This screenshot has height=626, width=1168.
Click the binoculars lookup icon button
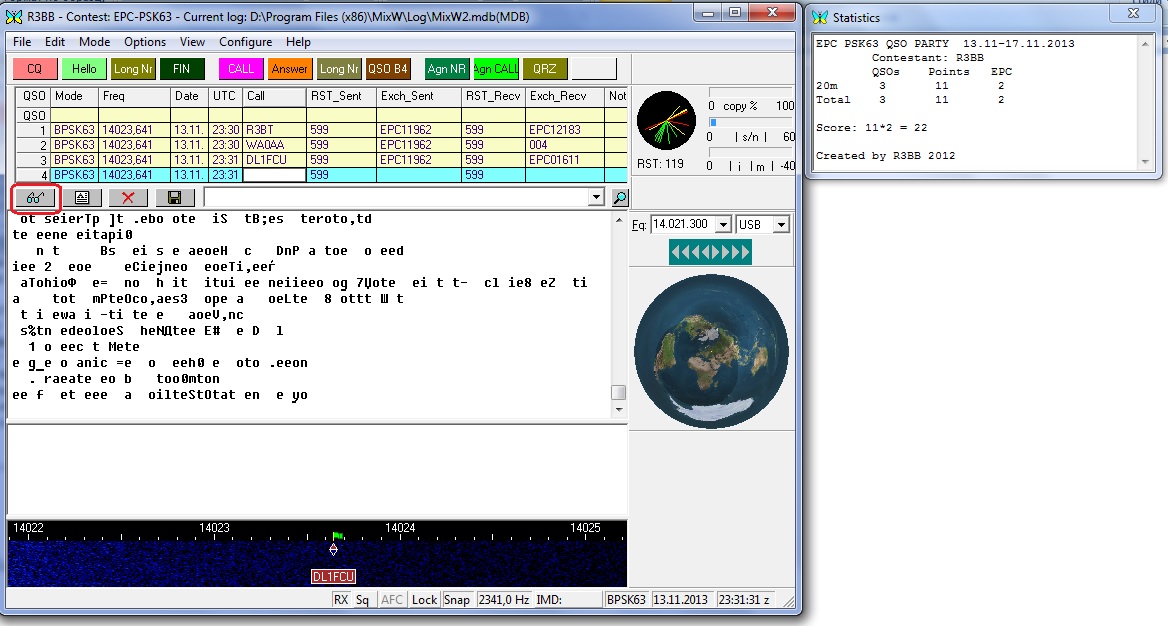pos(35,198)
